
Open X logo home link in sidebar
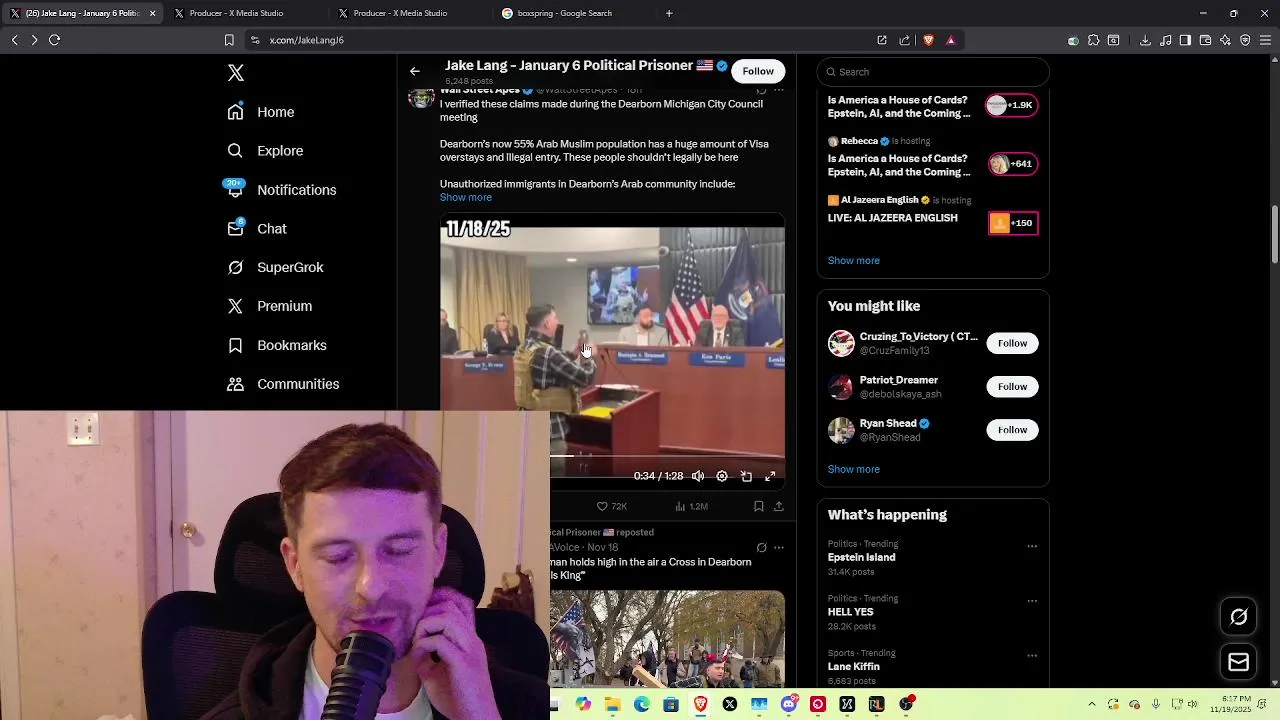pyautogui.click(x=236, y=73)
